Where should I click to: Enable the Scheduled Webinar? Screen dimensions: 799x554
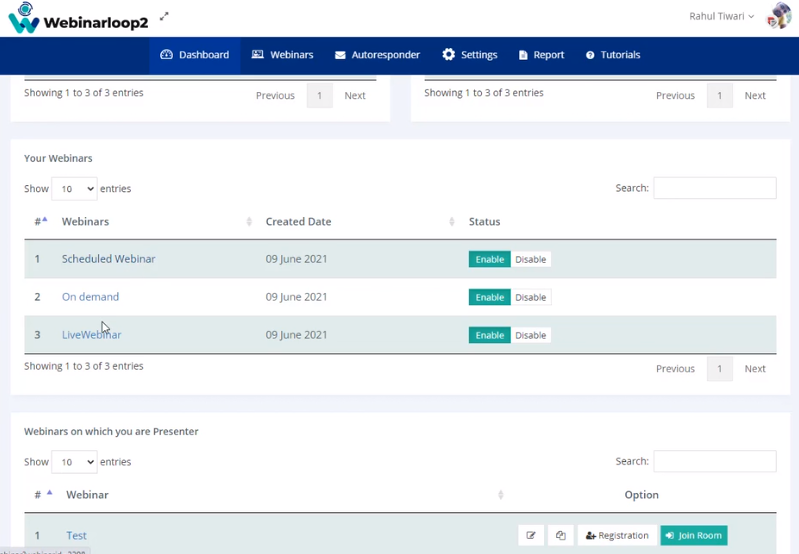[490, 259]
